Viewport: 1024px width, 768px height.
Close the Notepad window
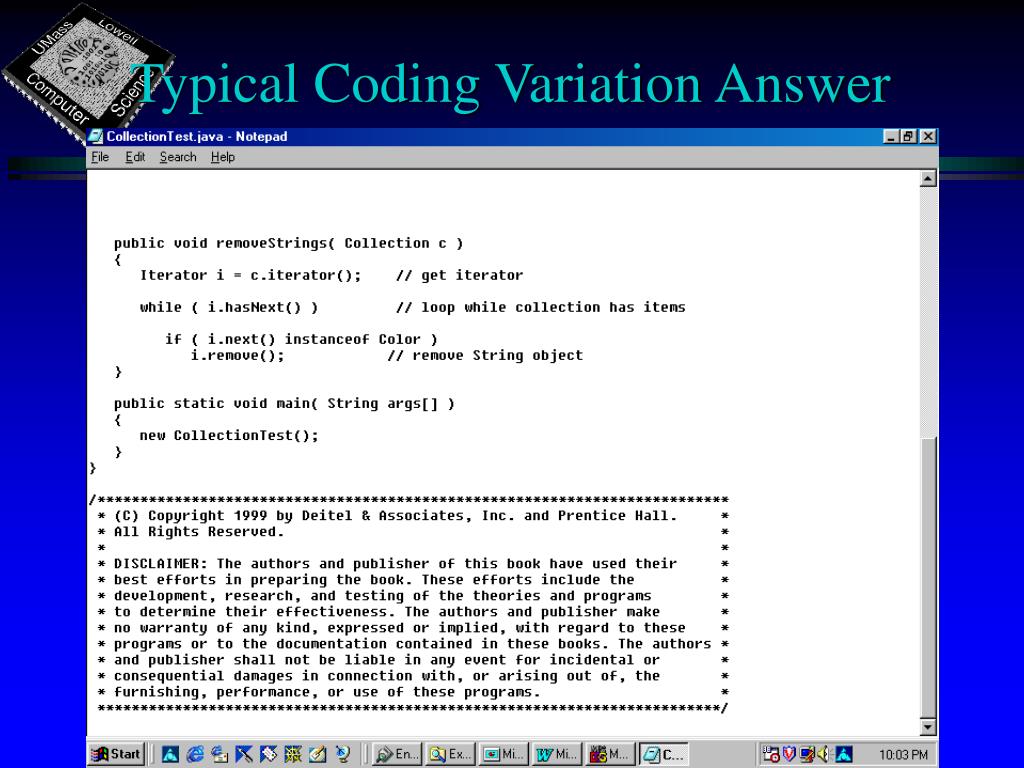click(927, 136)
